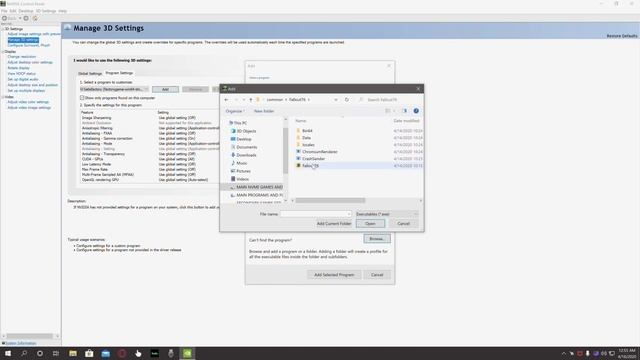Click the Open button in Add dialog
The width and height of the screenshot is (640, 360).
pos(370,224)
